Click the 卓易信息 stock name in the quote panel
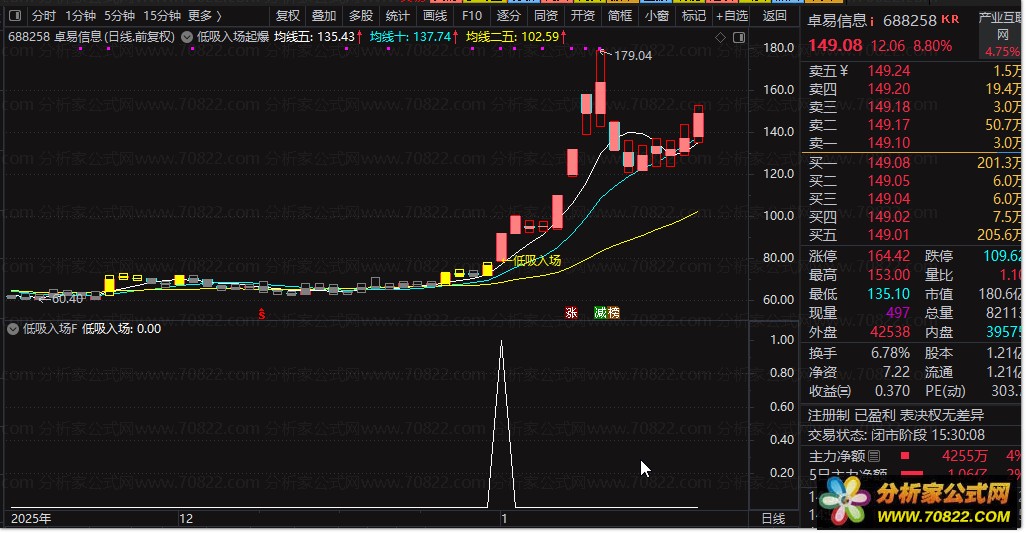 [x=836, y=22]
